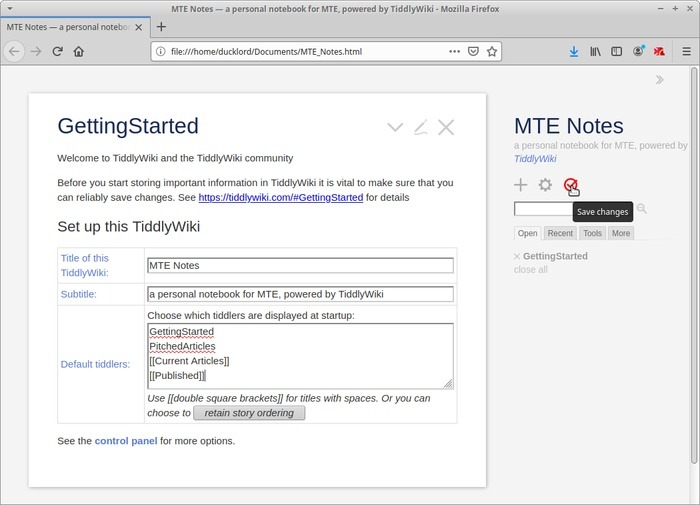The image size is (700, 505).
Task: Switch to the Open sidebar tab
Action: pos(527,233)
